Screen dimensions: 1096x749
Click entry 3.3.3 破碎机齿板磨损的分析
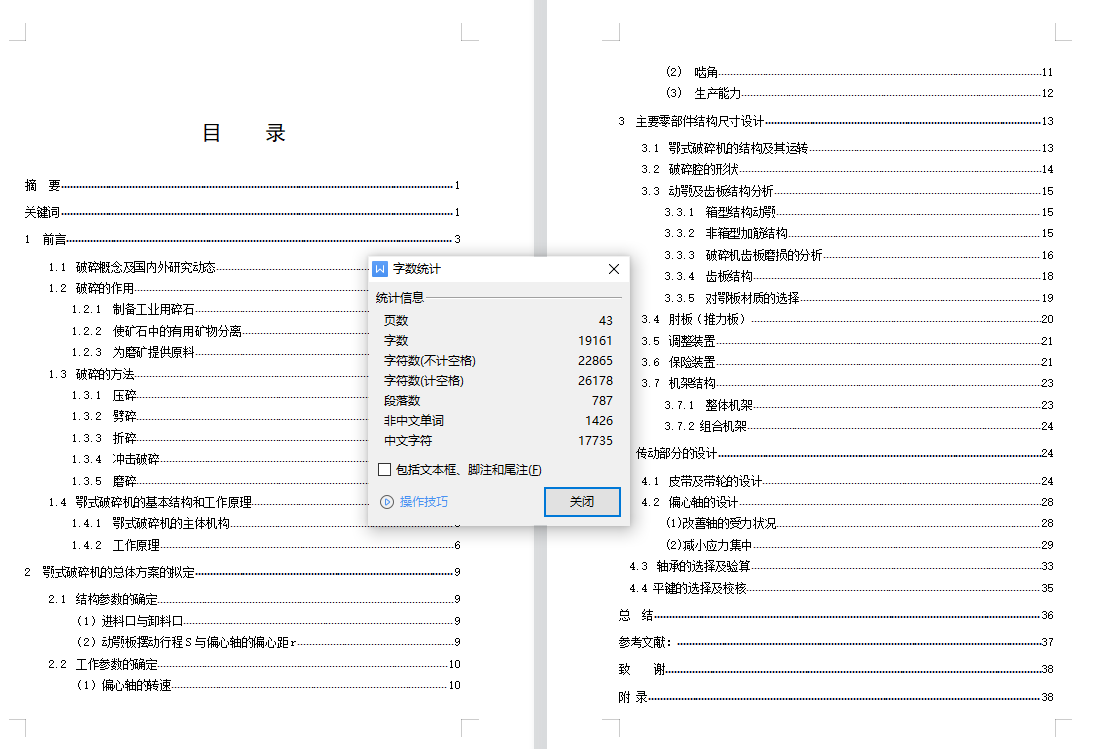pos(859,255)
